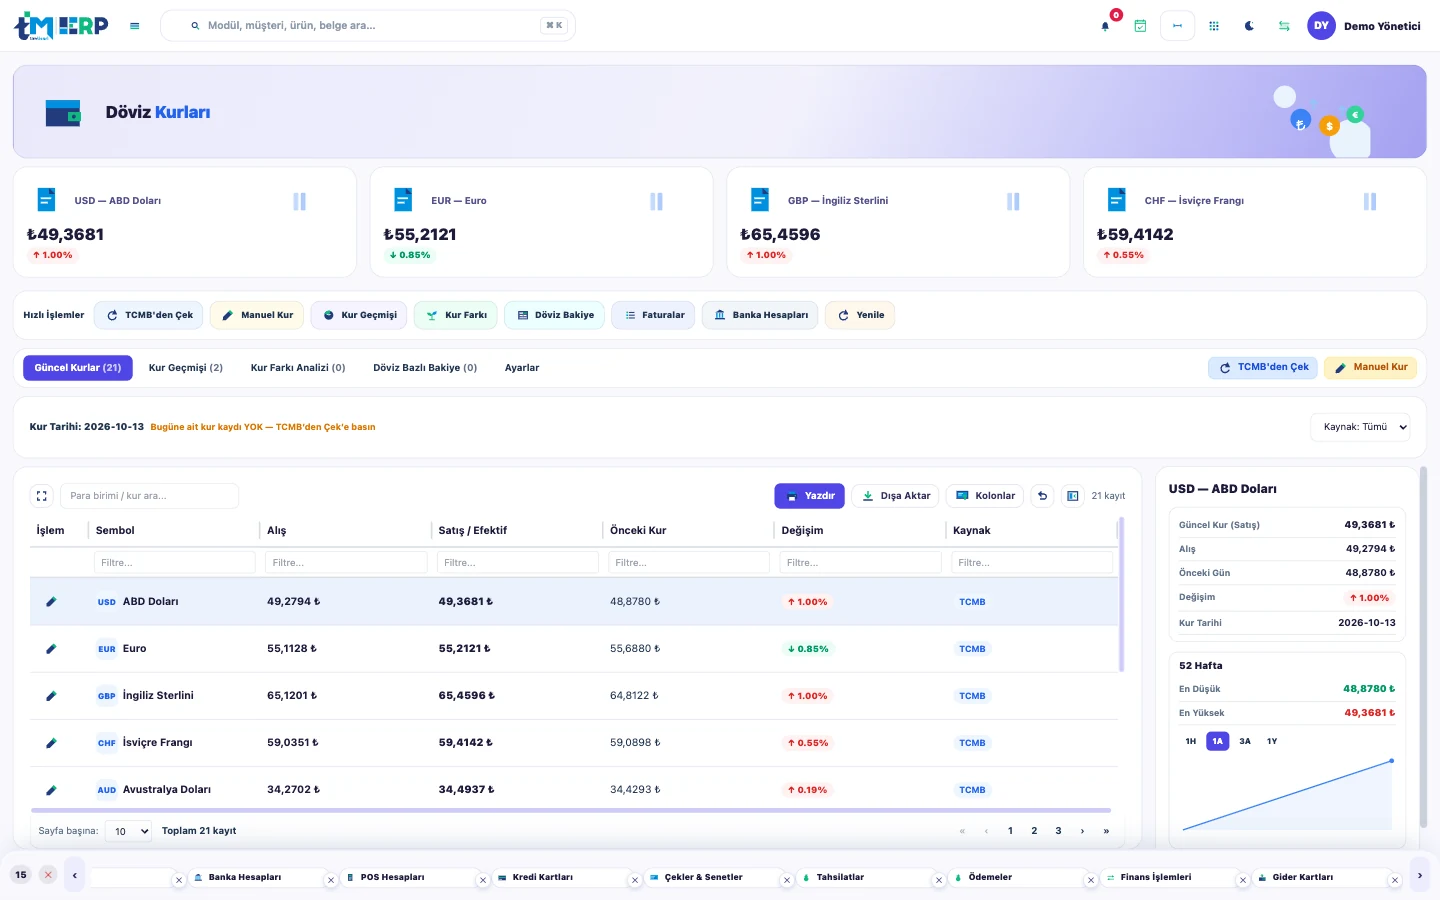Click TCMB'den Çek in quick actions
The image size is (1440, 900).
pos(149,315)
